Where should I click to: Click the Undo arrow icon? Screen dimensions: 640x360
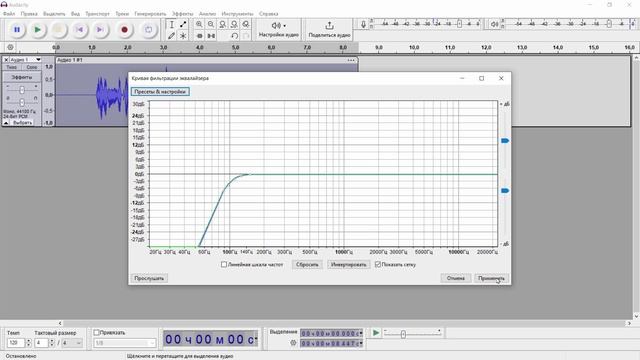(234, 36)
